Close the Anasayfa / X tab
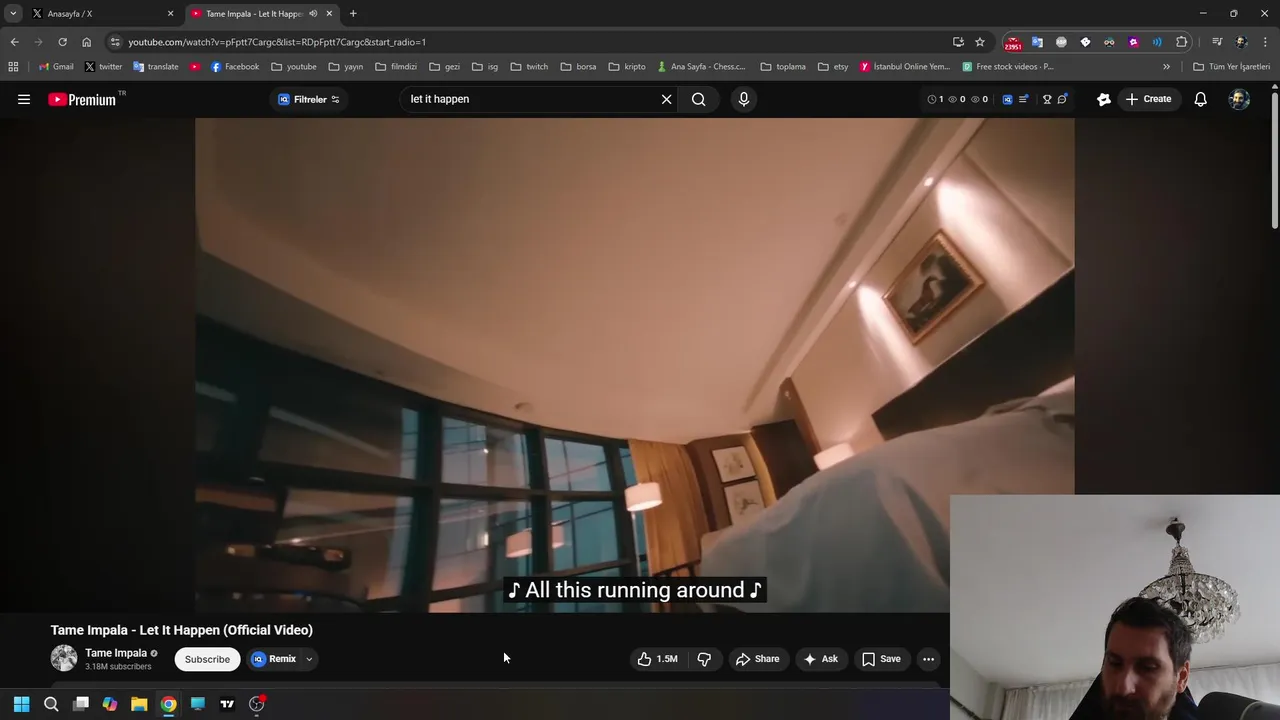 click(x=170, y=14)
